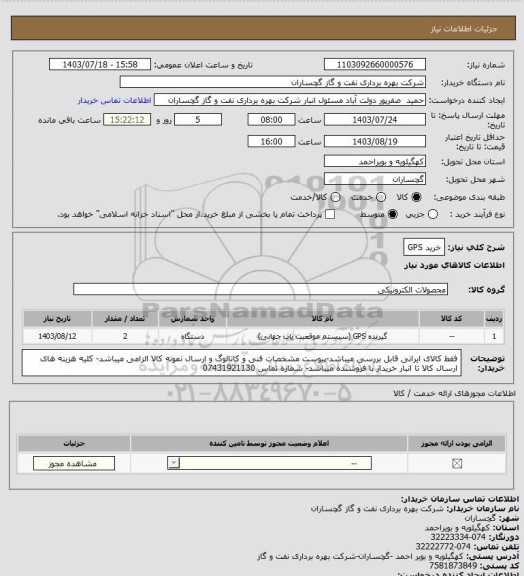524x576 pixels.
Task: Click the delivery province field کهگیلویه و بویراحمد
Action: (x=375, y=161)
